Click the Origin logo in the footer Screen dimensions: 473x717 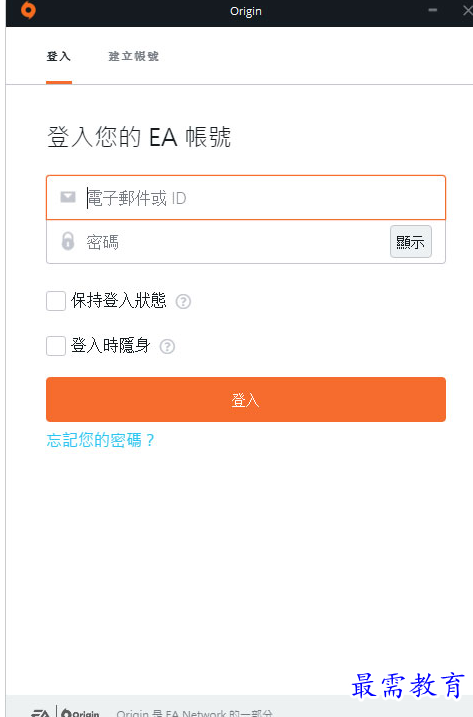[80, 713]
